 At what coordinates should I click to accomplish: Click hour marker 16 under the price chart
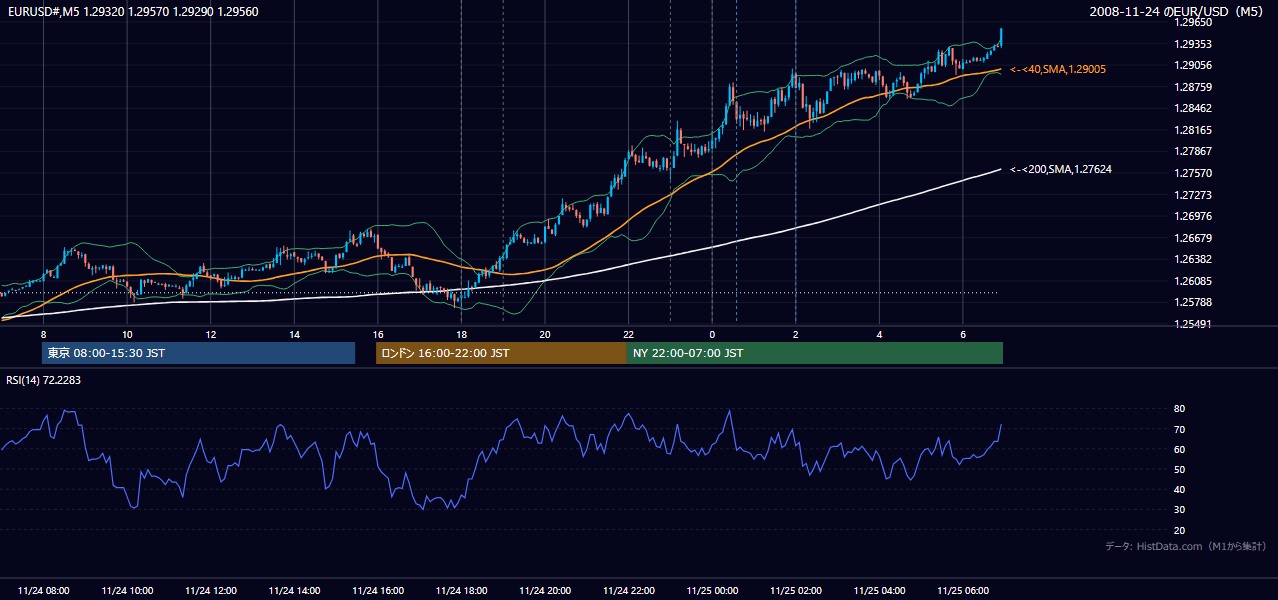[x=378, y=334]
